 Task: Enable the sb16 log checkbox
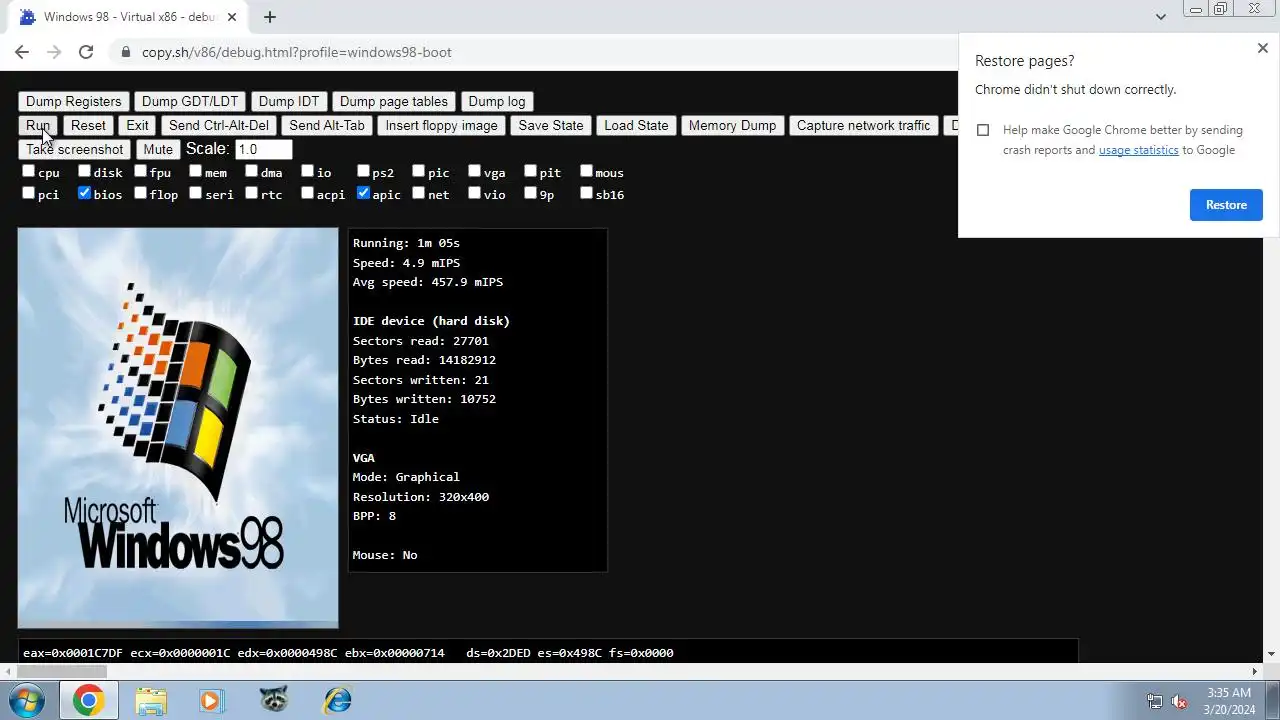(587, 193)
